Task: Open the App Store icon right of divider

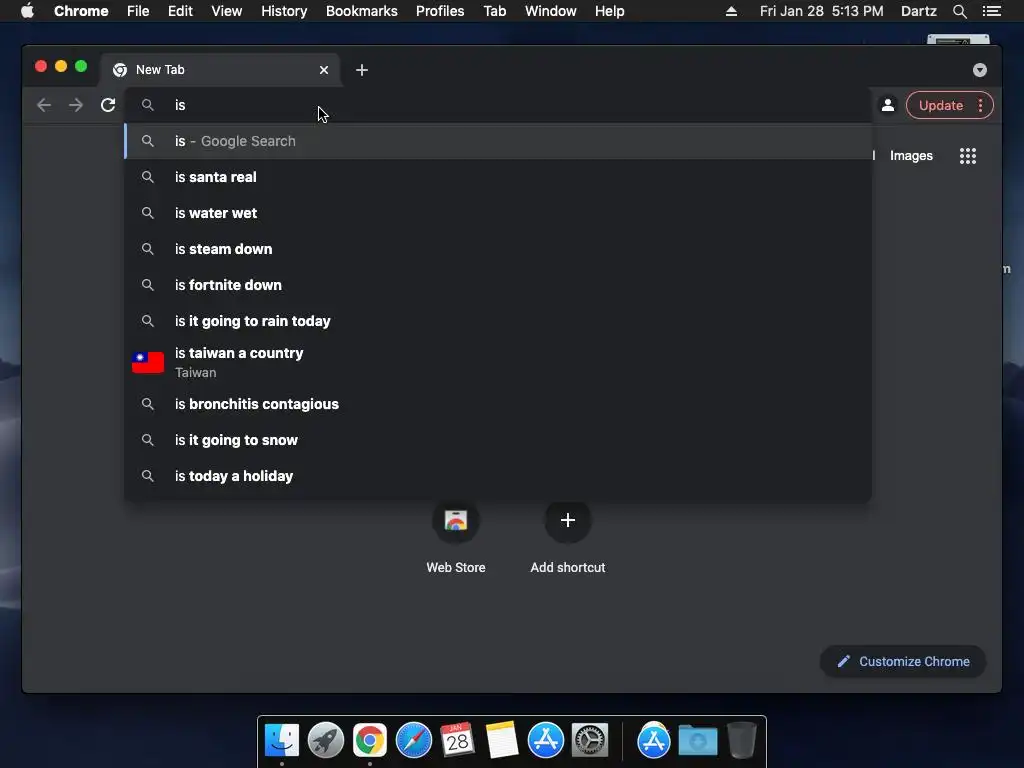Action: tap(654, 741)
